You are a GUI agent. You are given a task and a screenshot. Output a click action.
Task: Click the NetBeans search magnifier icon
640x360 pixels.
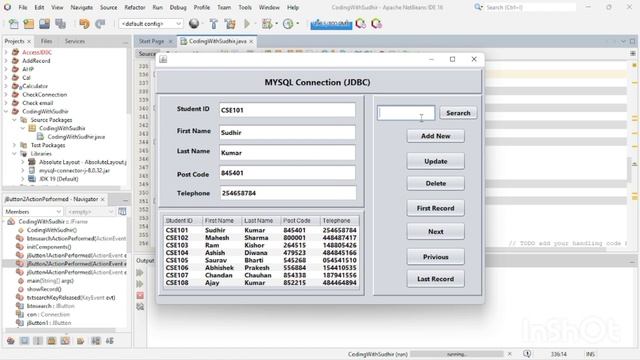tap(478, 7)
